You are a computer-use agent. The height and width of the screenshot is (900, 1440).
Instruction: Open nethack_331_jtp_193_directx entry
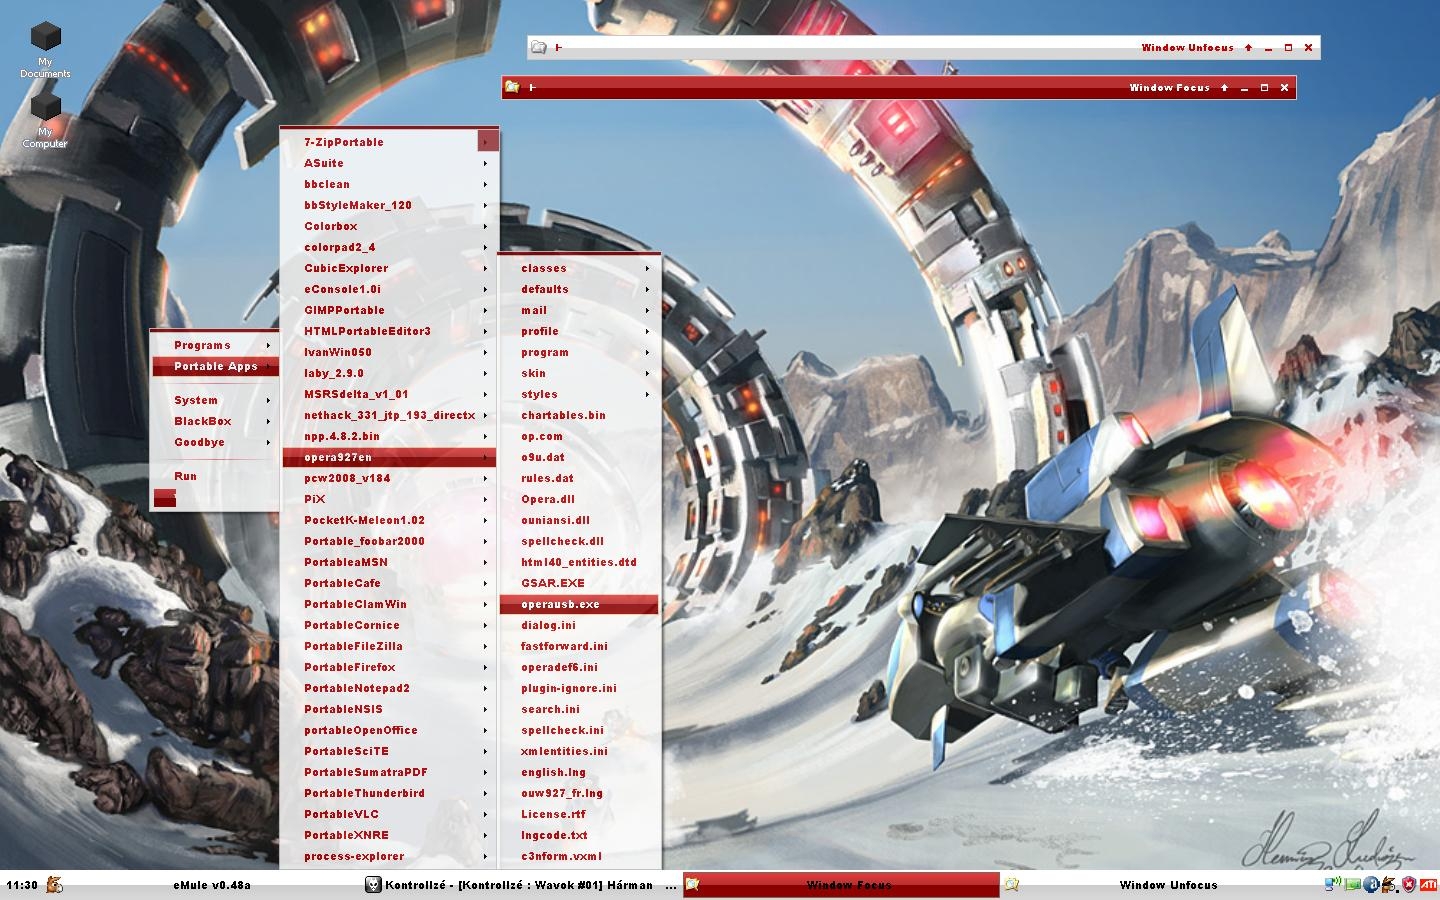pyautogui.click(x=389, y=416)
